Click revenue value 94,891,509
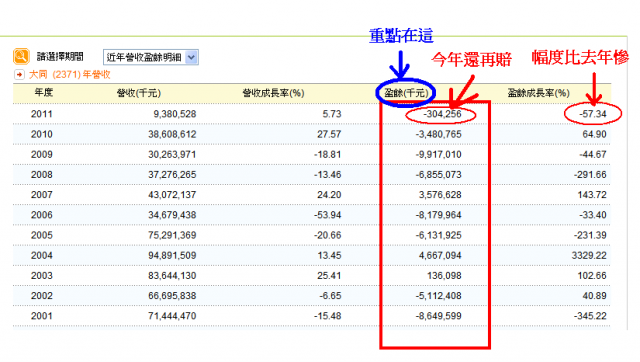 tap(172, 255)
